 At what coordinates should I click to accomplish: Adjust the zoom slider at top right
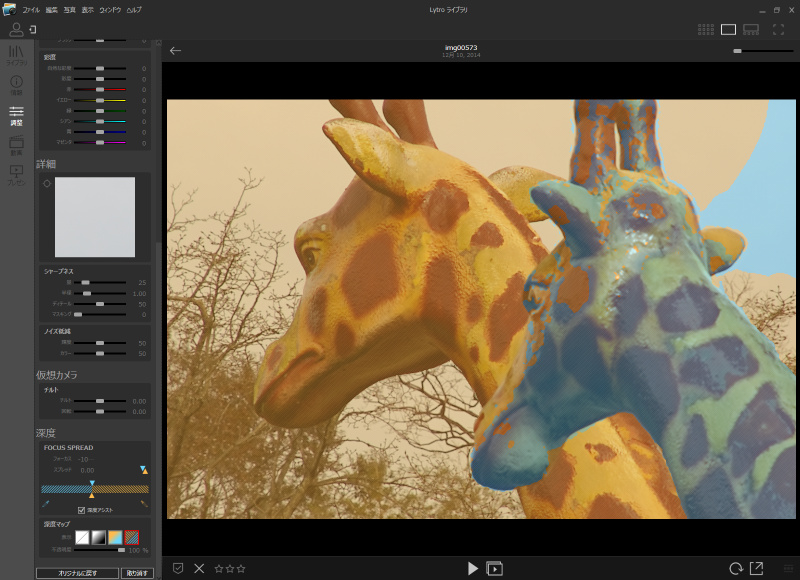pos(764,51)
